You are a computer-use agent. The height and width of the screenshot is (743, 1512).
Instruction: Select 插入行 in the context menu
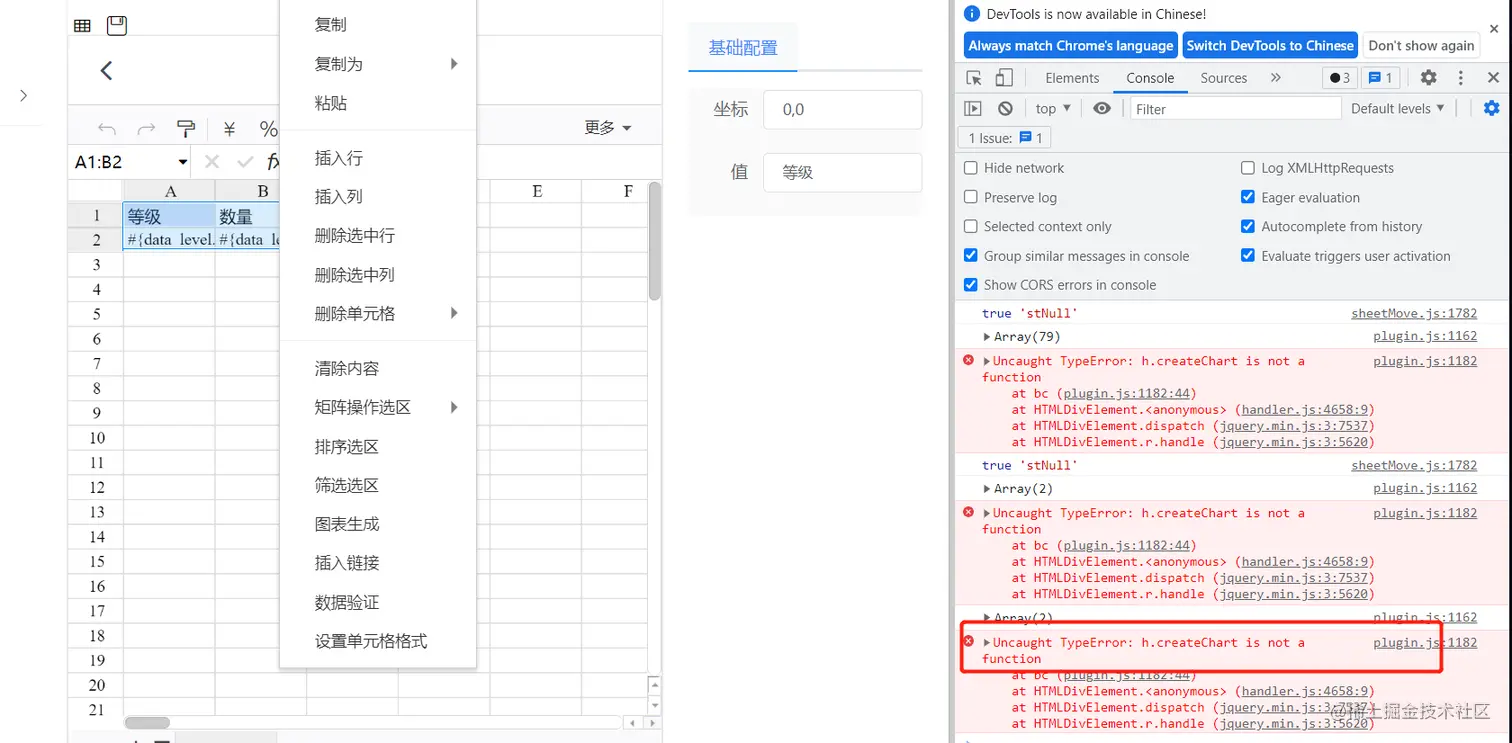point(378,158)
